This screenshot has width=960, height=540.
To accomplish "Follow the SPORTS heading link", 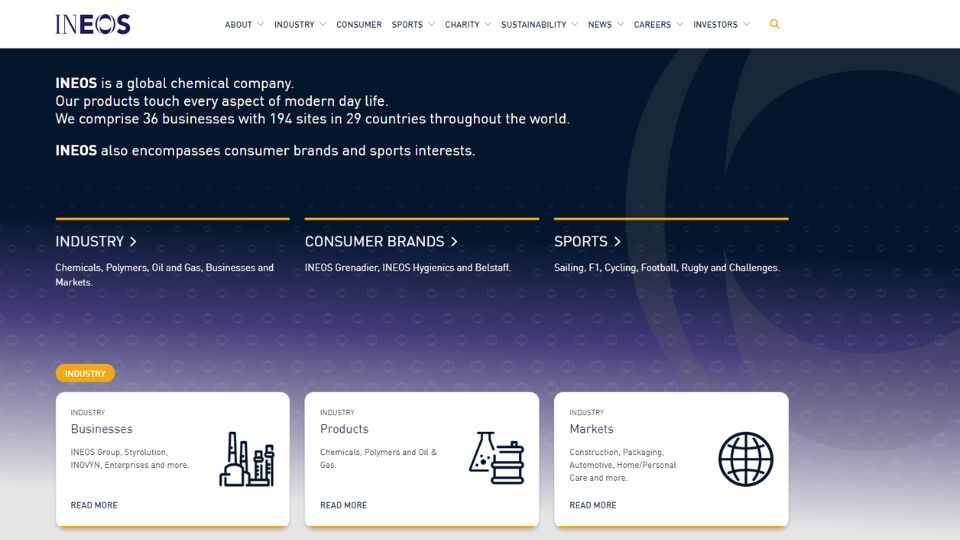I will [587, 241].
